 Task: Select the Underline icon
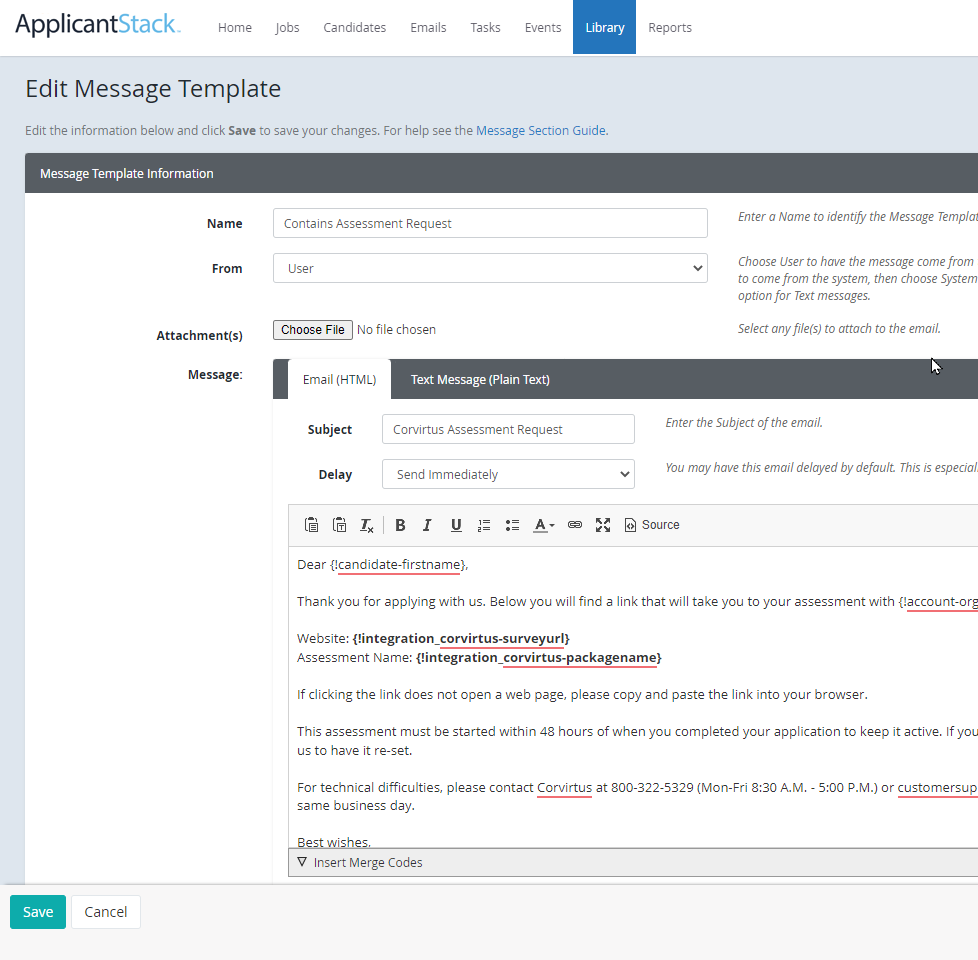(456, 524)
